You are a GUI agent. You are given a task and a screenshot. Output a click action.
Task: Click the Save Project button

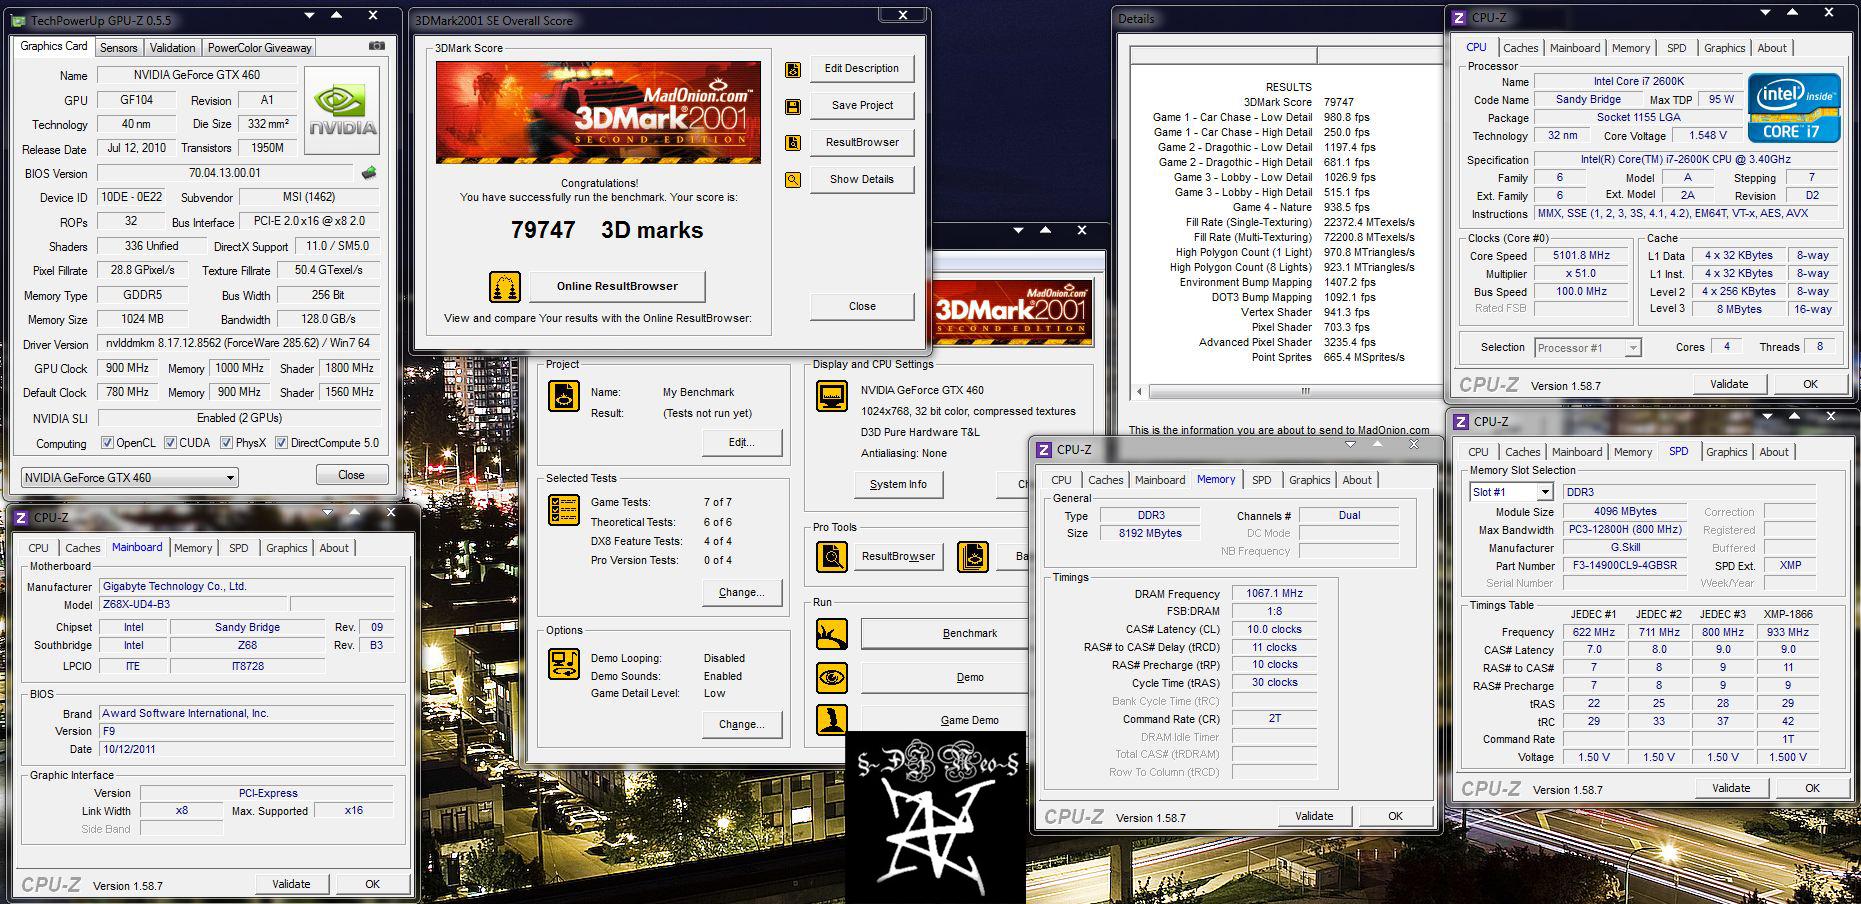click(862, 106)
